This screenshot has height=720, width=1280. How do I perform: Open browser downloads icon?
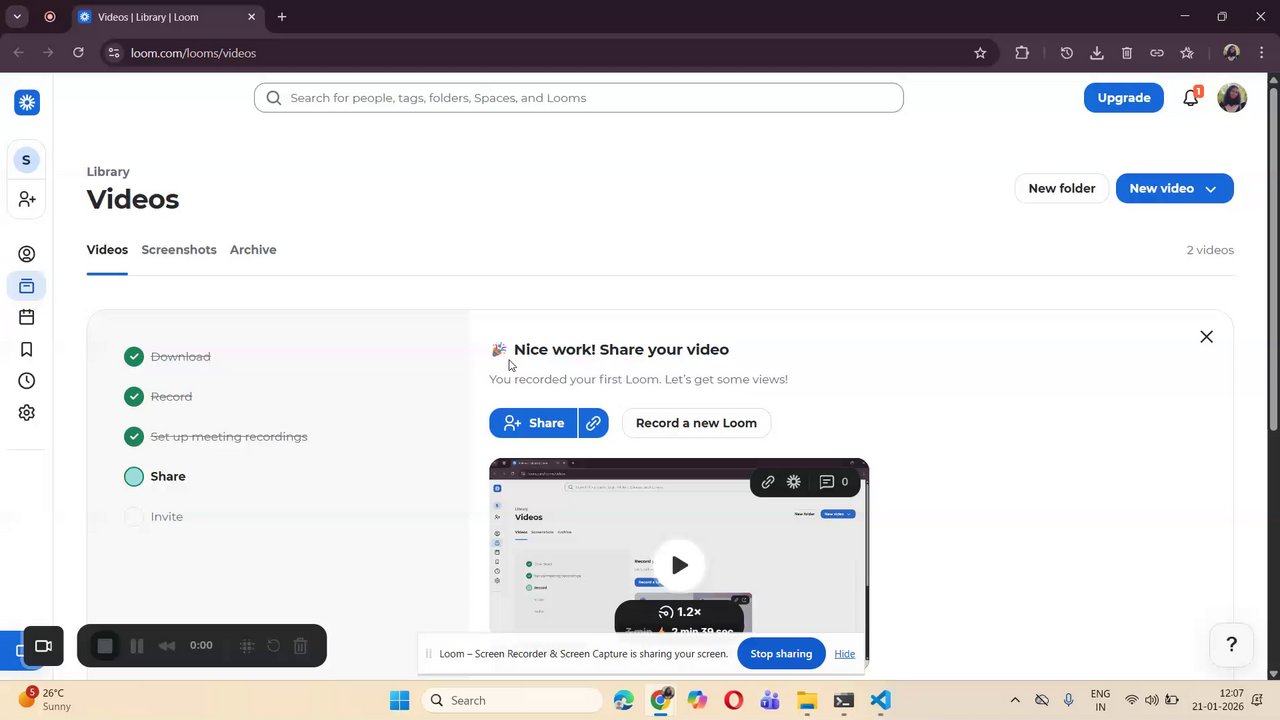[x=1097, y=53]
